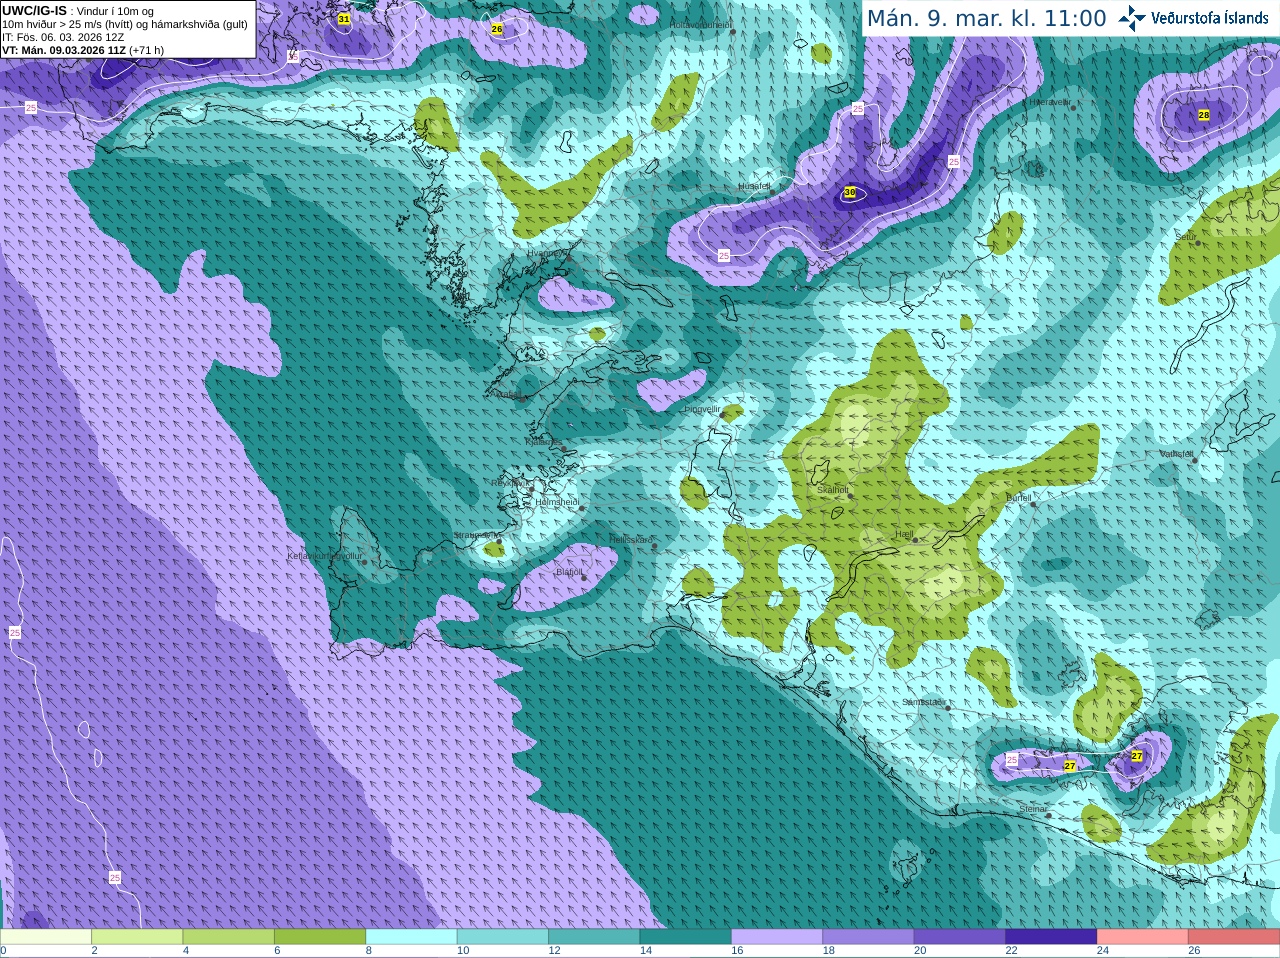Click the pale cyan 8–10 m/s legend swatch

(411, 937)
